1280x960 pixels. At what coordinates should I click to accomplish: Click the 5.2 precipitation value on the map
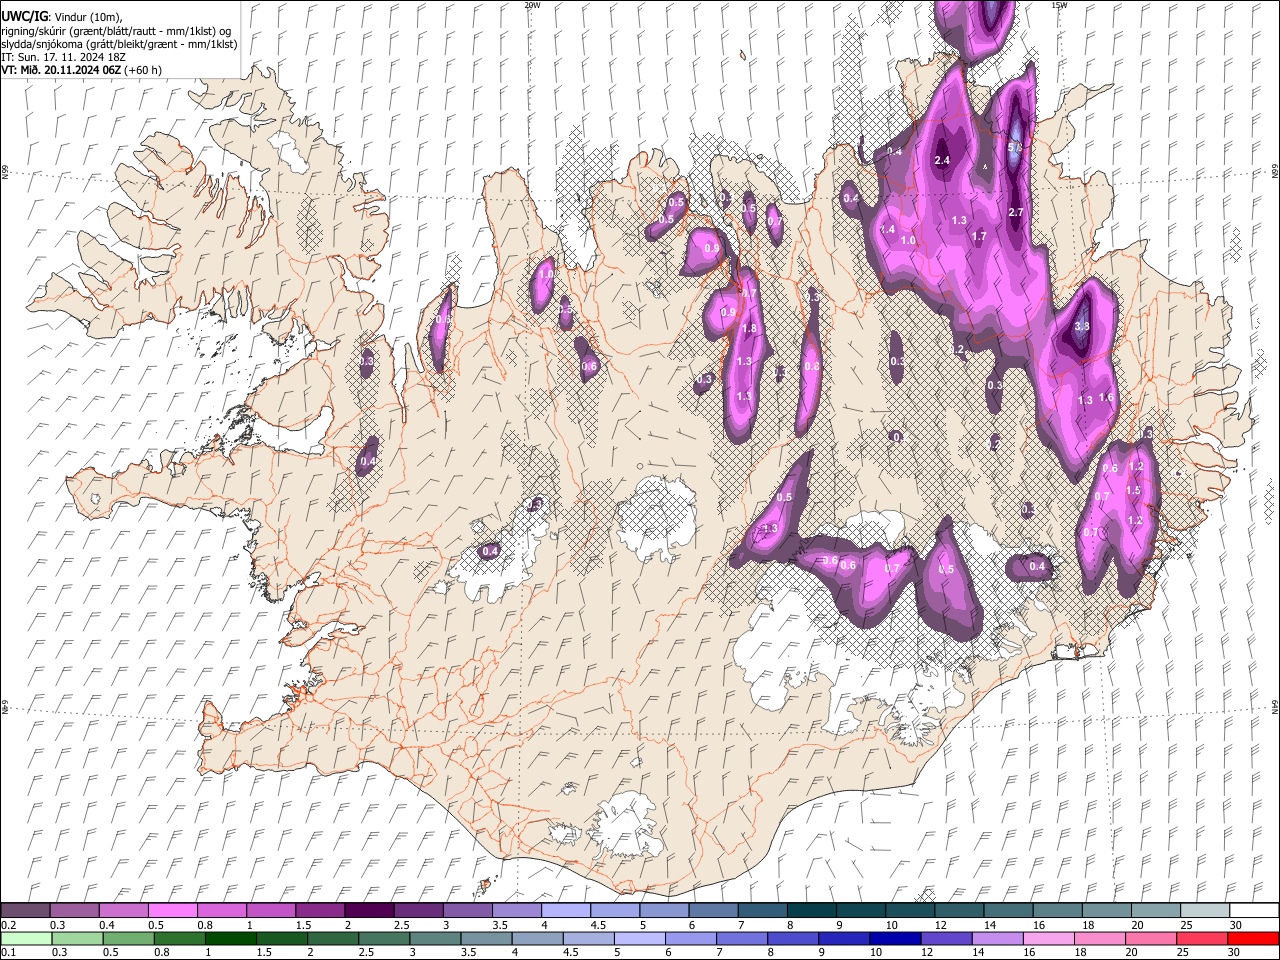pyautogui.click(x=1015, y=147)
